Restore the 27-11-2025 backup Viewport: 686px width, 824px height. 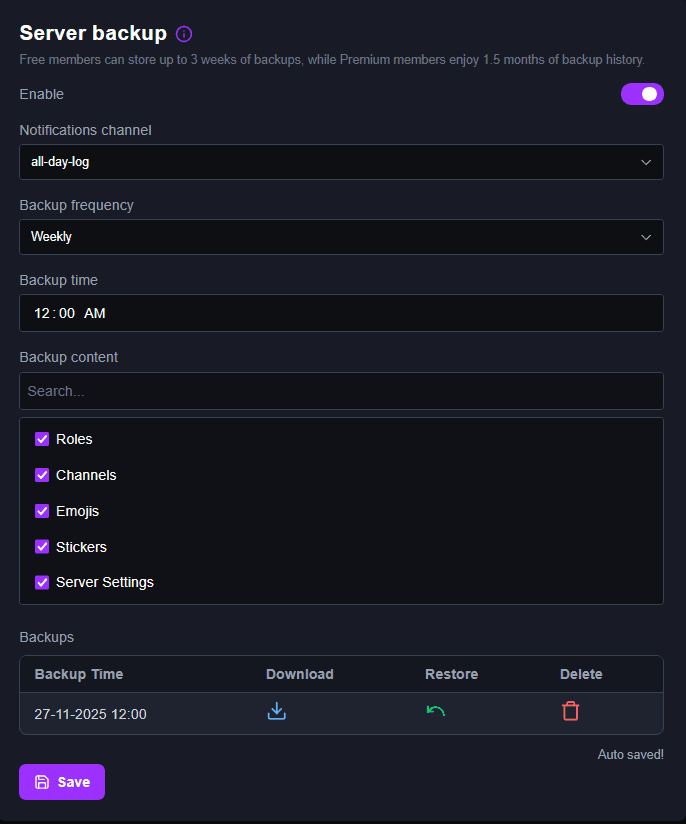tap(436, 710)
